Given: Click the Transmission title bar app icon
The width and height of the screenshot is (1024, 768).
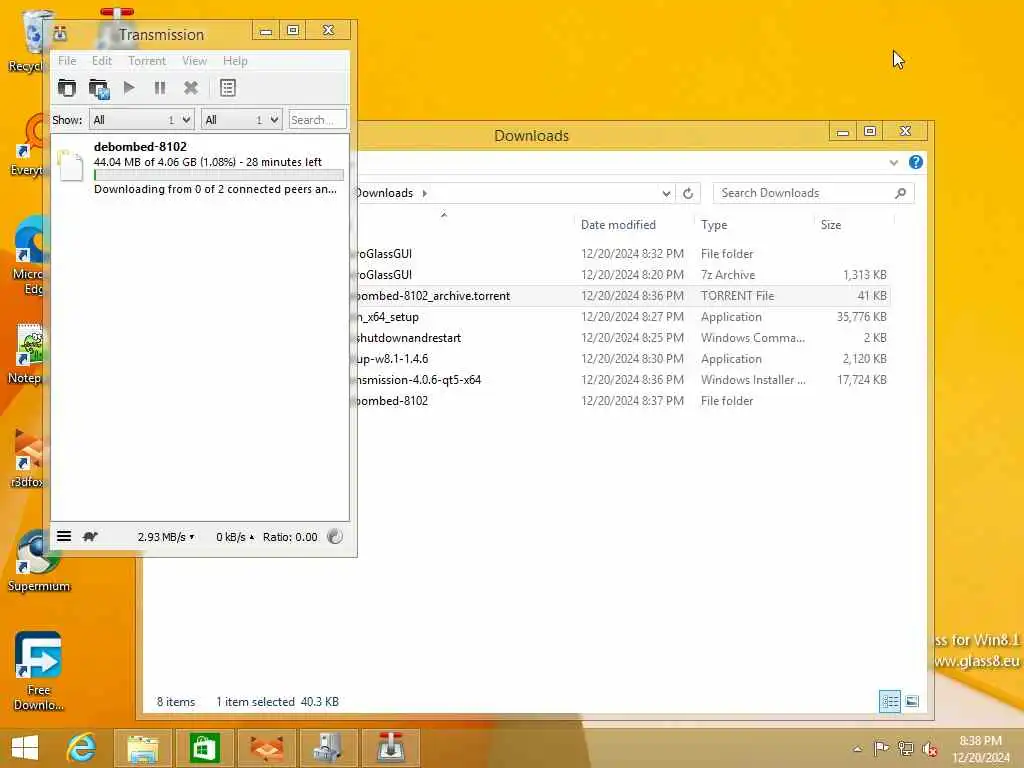Looking at the screenshot, I should pos(60,33).
